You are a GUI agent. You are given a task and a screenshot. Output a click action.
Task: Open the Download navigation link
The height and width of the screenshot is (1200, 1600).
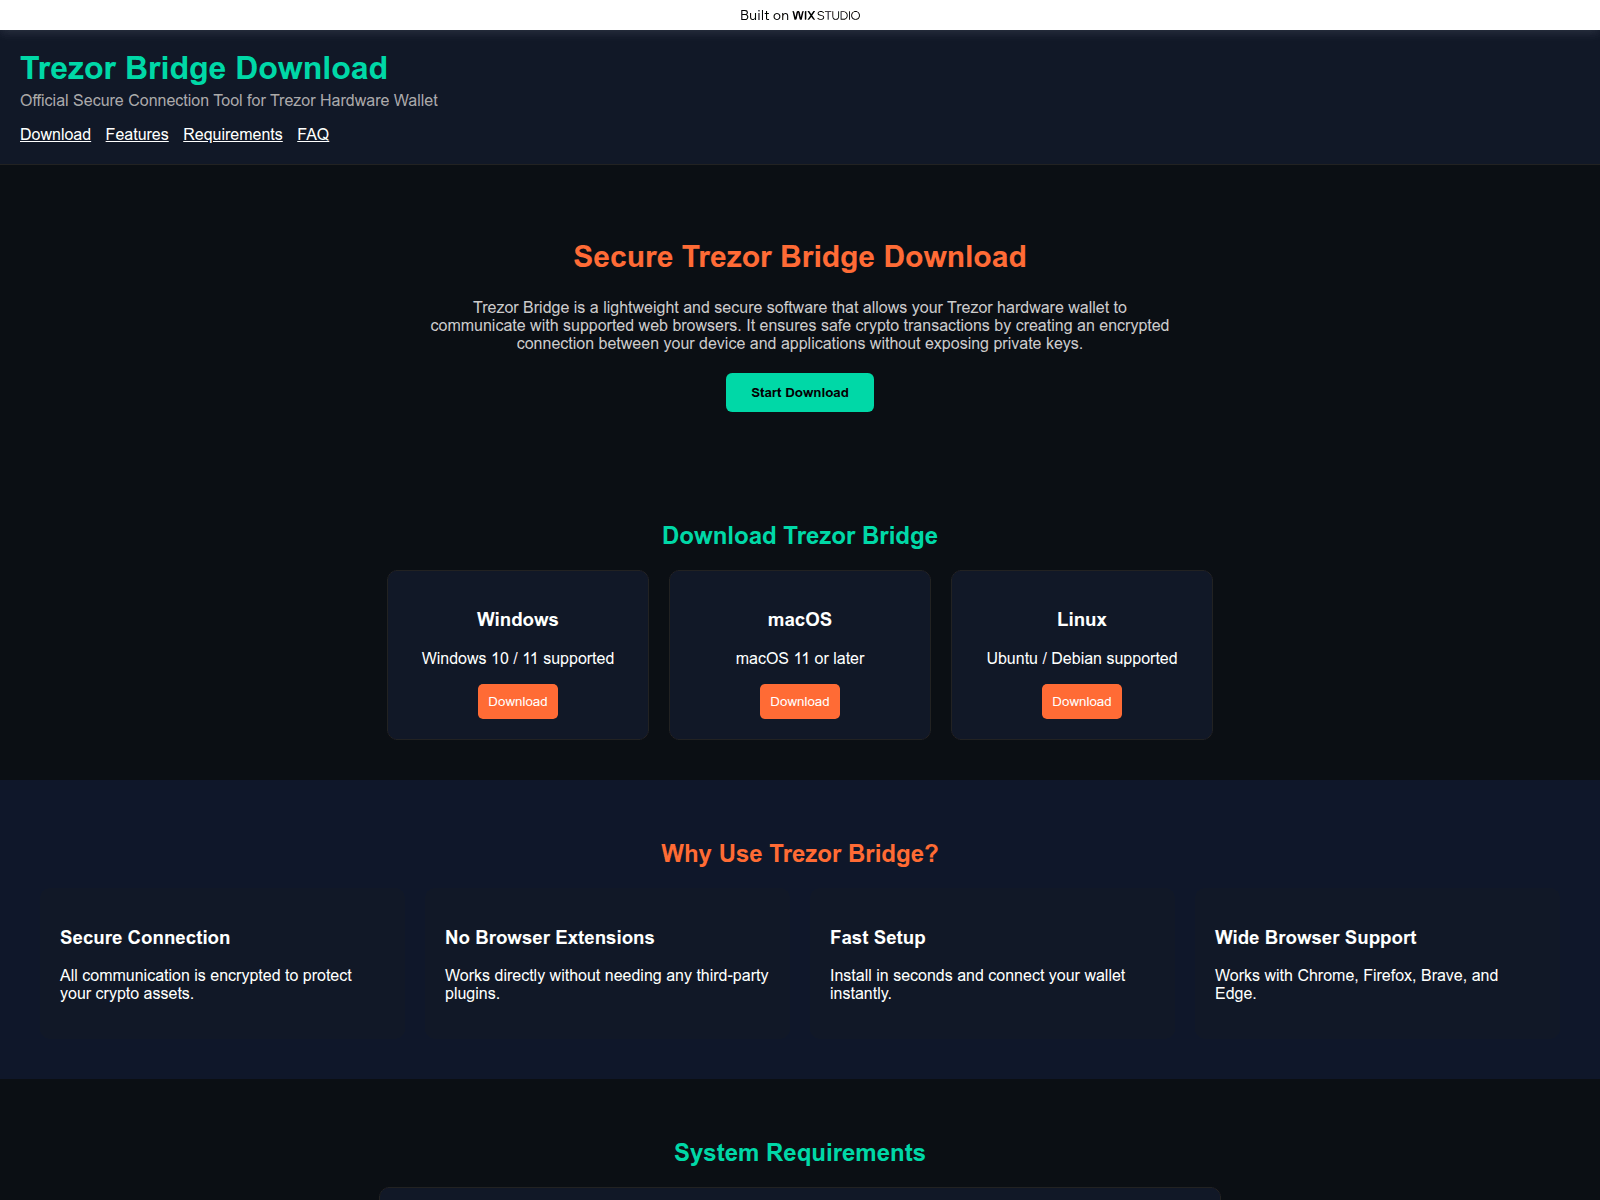pos(55,134)
